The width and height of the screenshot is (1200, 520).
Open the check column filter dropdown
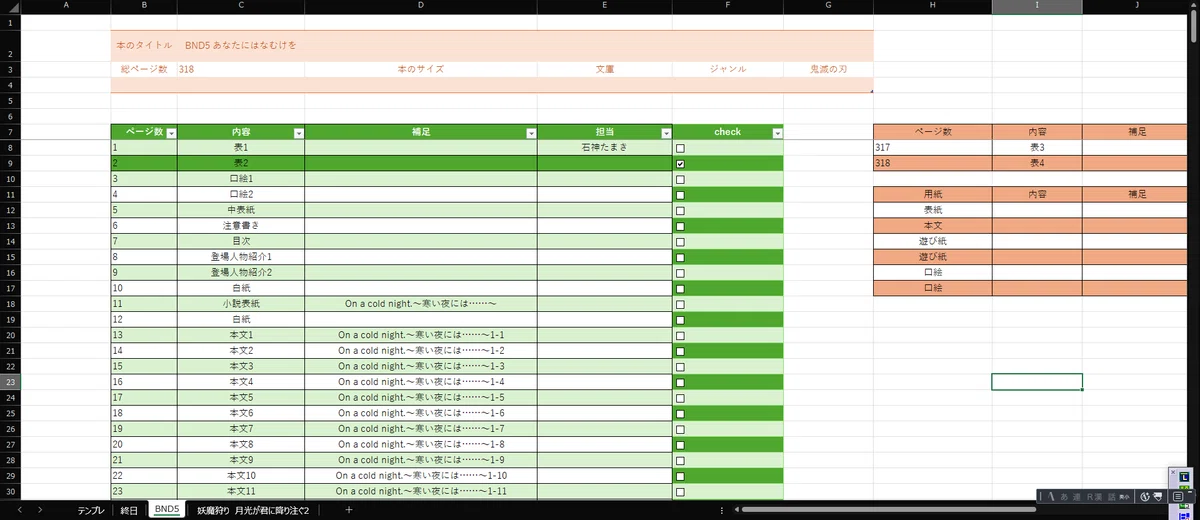click(777, 132)
